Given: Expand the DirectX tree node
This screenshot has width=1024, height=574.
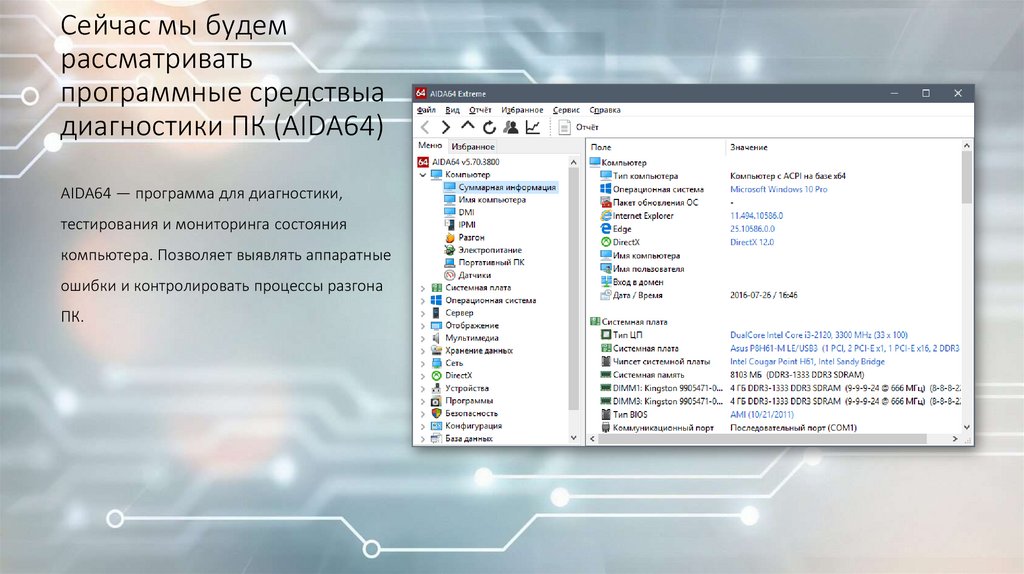Looking at the screenshot, I should pyautogui.click(x=423, y=376).
